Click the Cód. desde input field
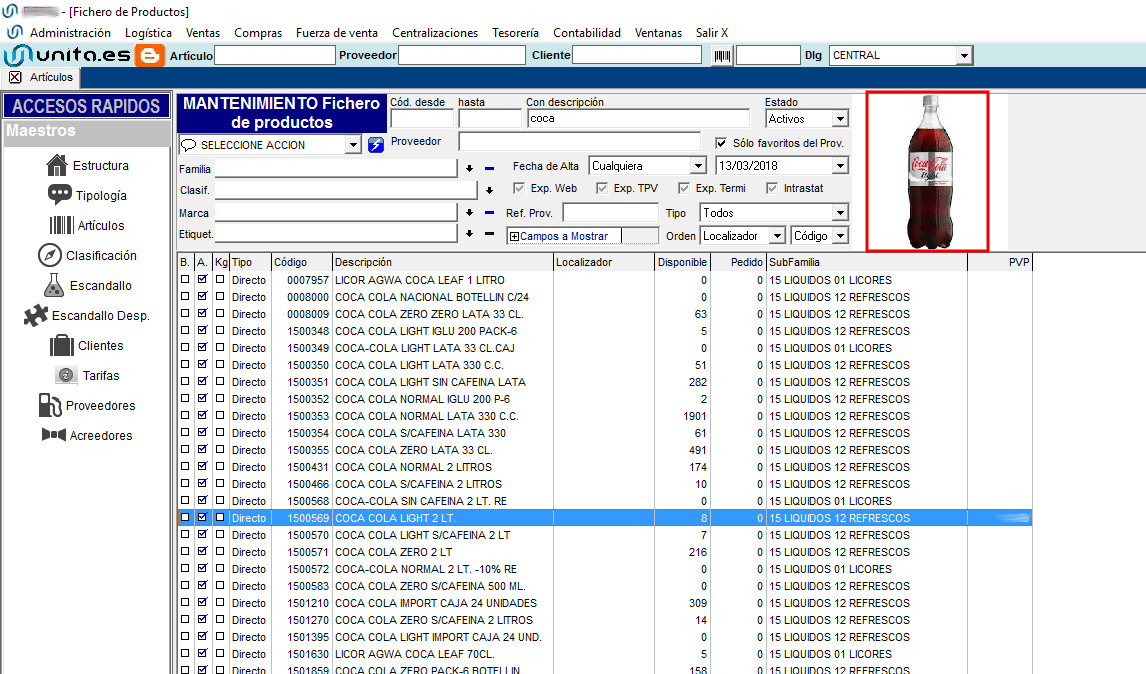 pos(422,118)
